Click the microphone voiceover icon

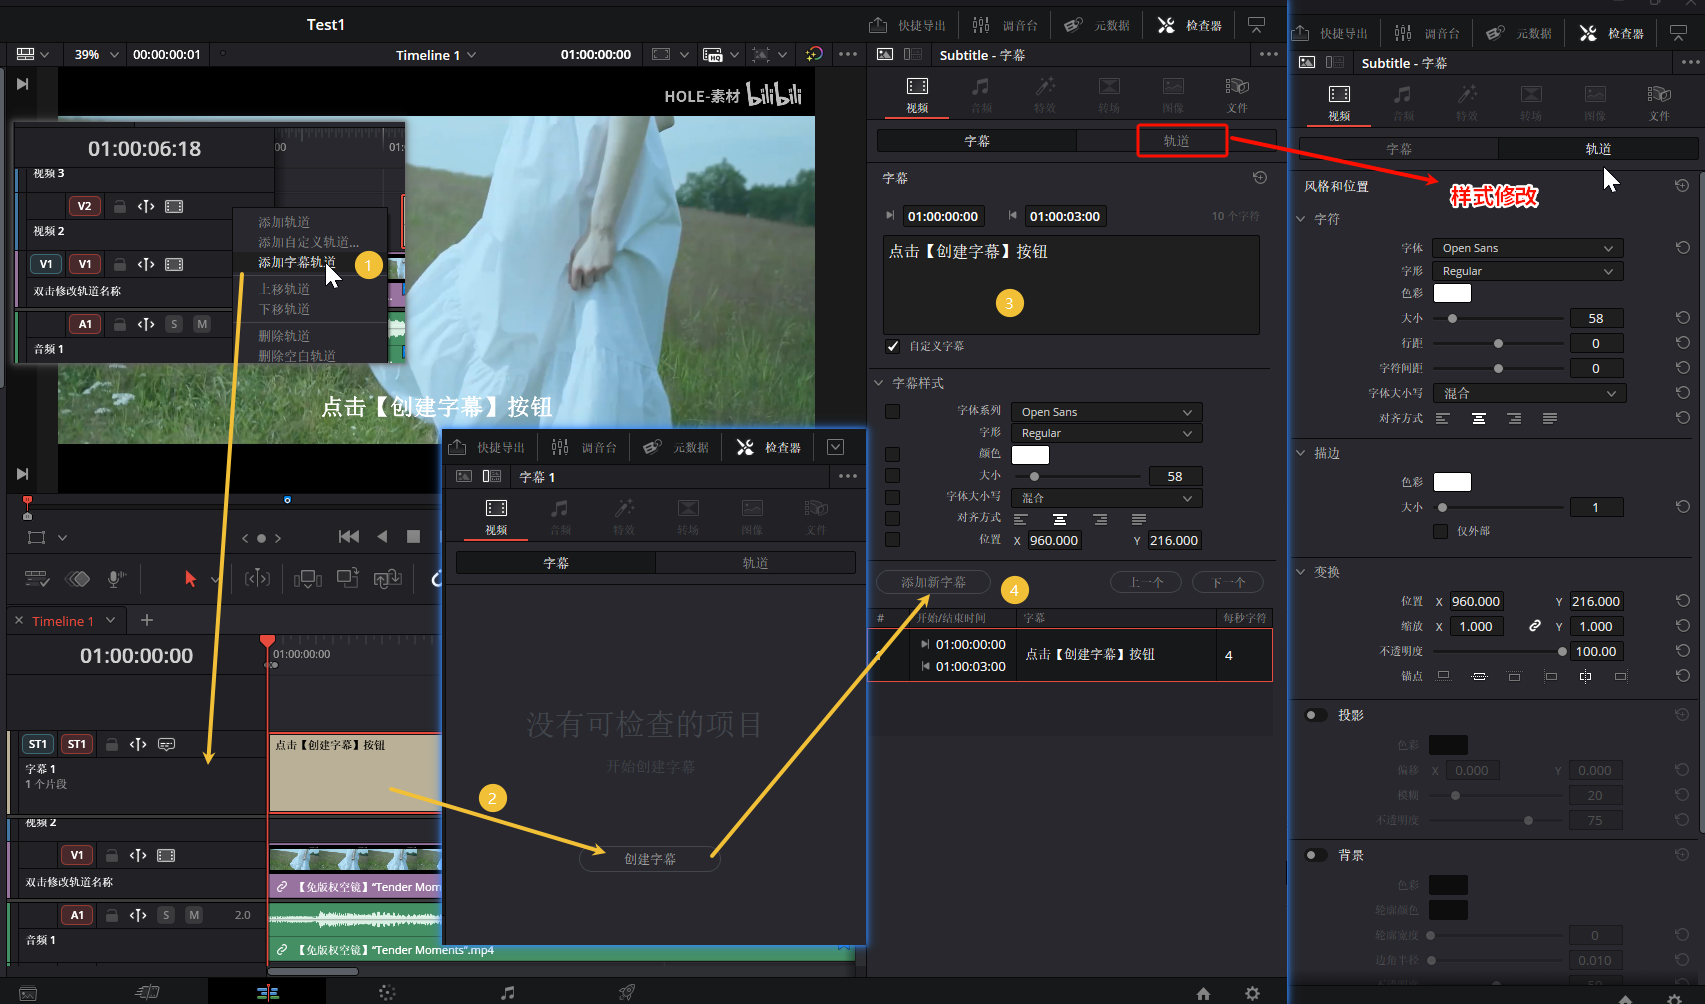[x=116, y=579]
